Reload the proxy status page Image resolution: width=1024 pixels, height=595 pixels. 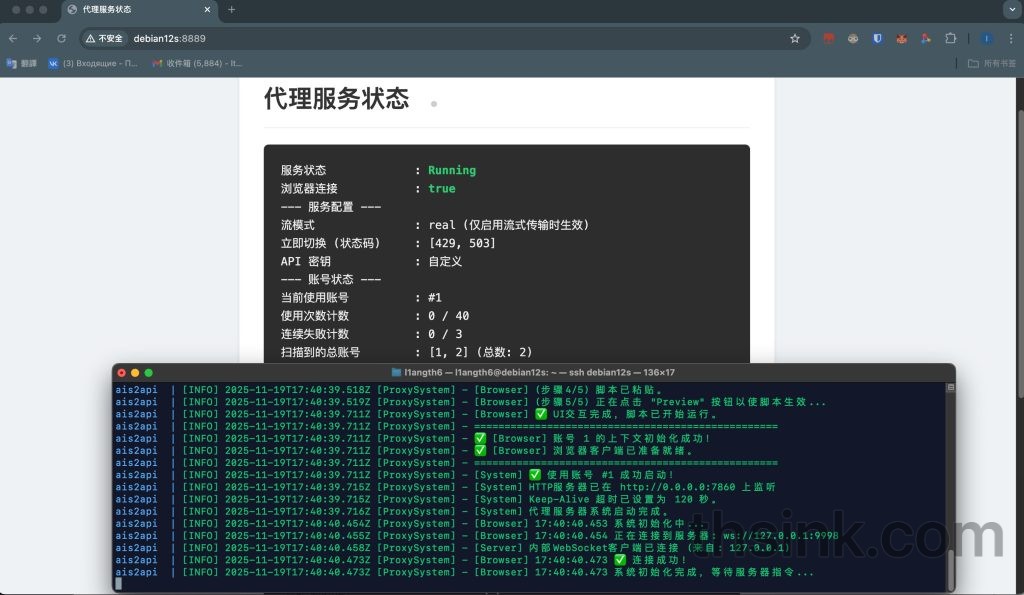point(61,38)
